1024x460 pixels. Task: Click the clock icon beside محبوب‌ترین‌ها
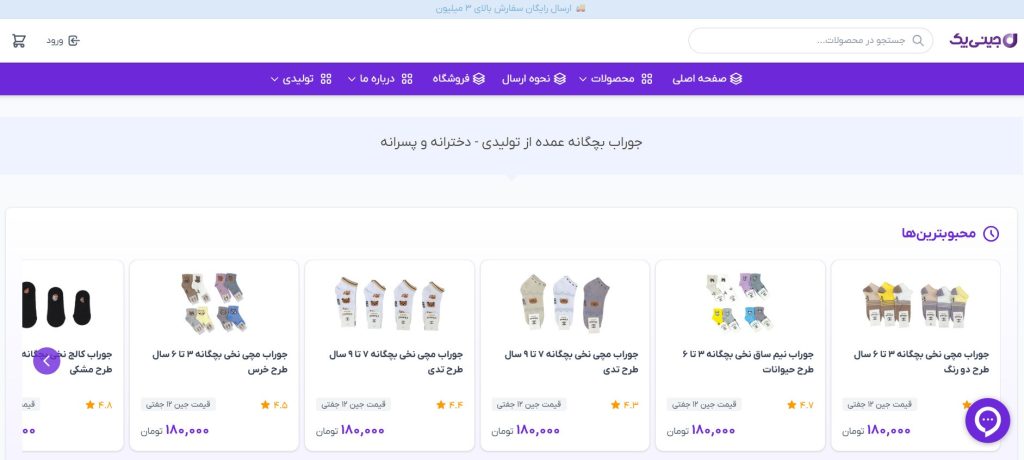[x=991, y=234]
